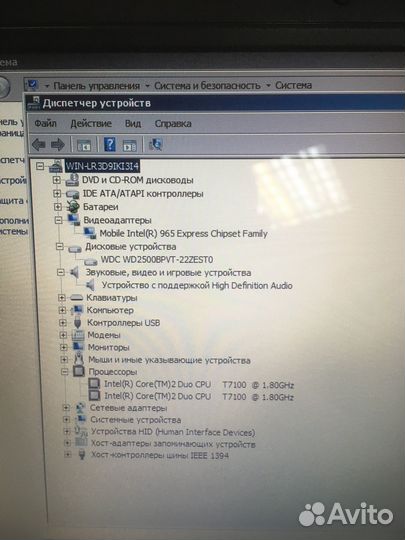Collapse the Процессоры node

64,372
